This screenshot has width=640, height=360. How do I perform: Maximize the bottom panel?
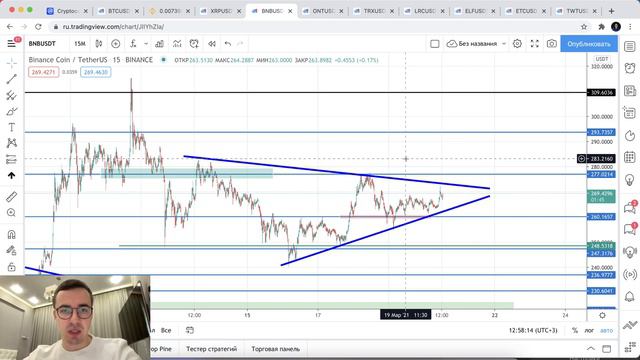[x=607, y=349]
